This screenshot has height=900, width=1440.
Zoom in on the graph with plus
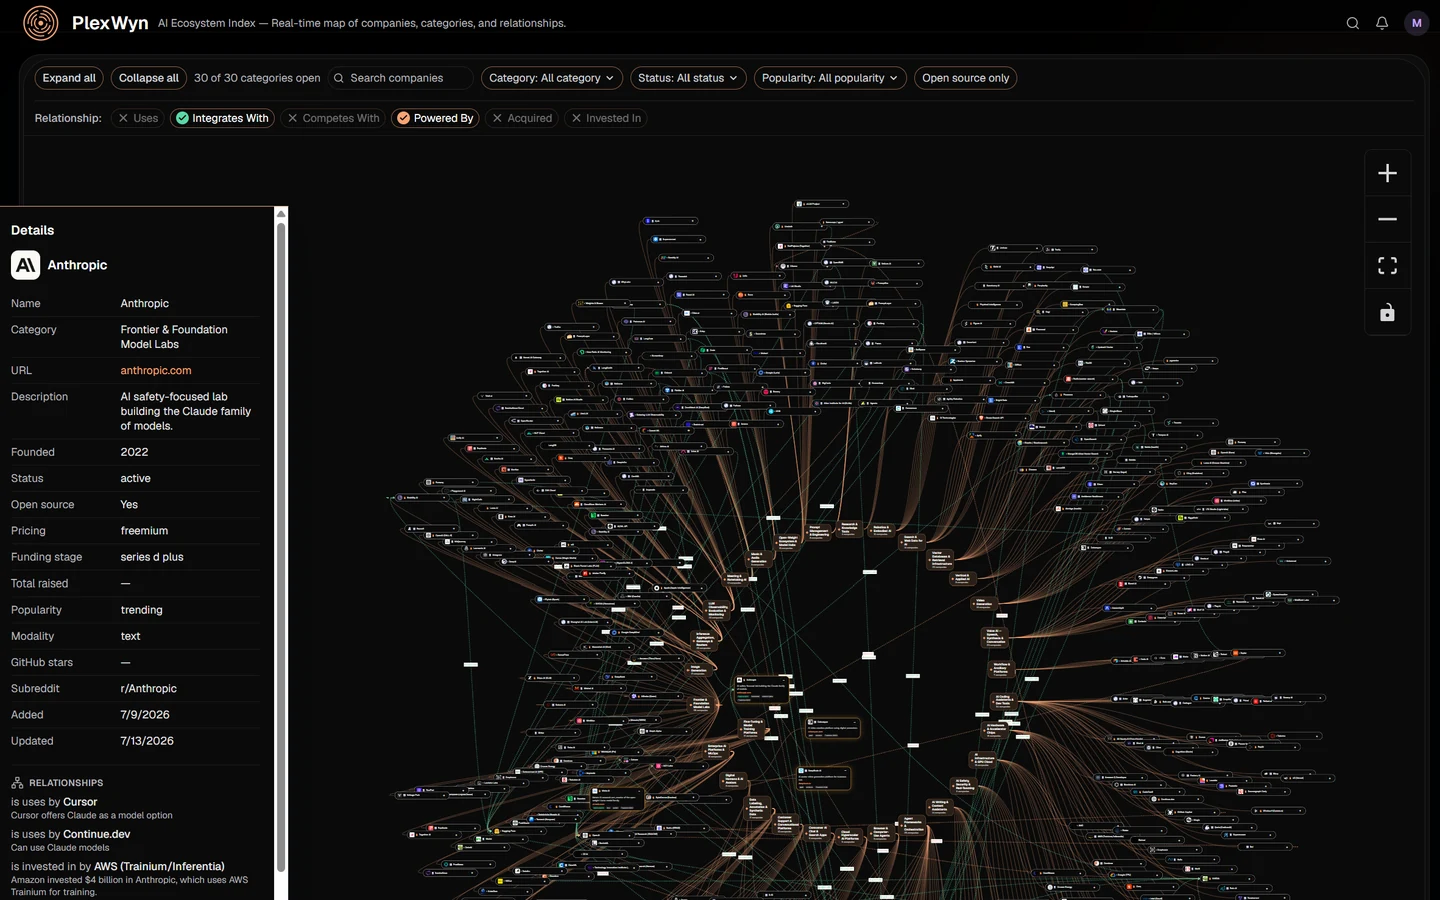1387,173
